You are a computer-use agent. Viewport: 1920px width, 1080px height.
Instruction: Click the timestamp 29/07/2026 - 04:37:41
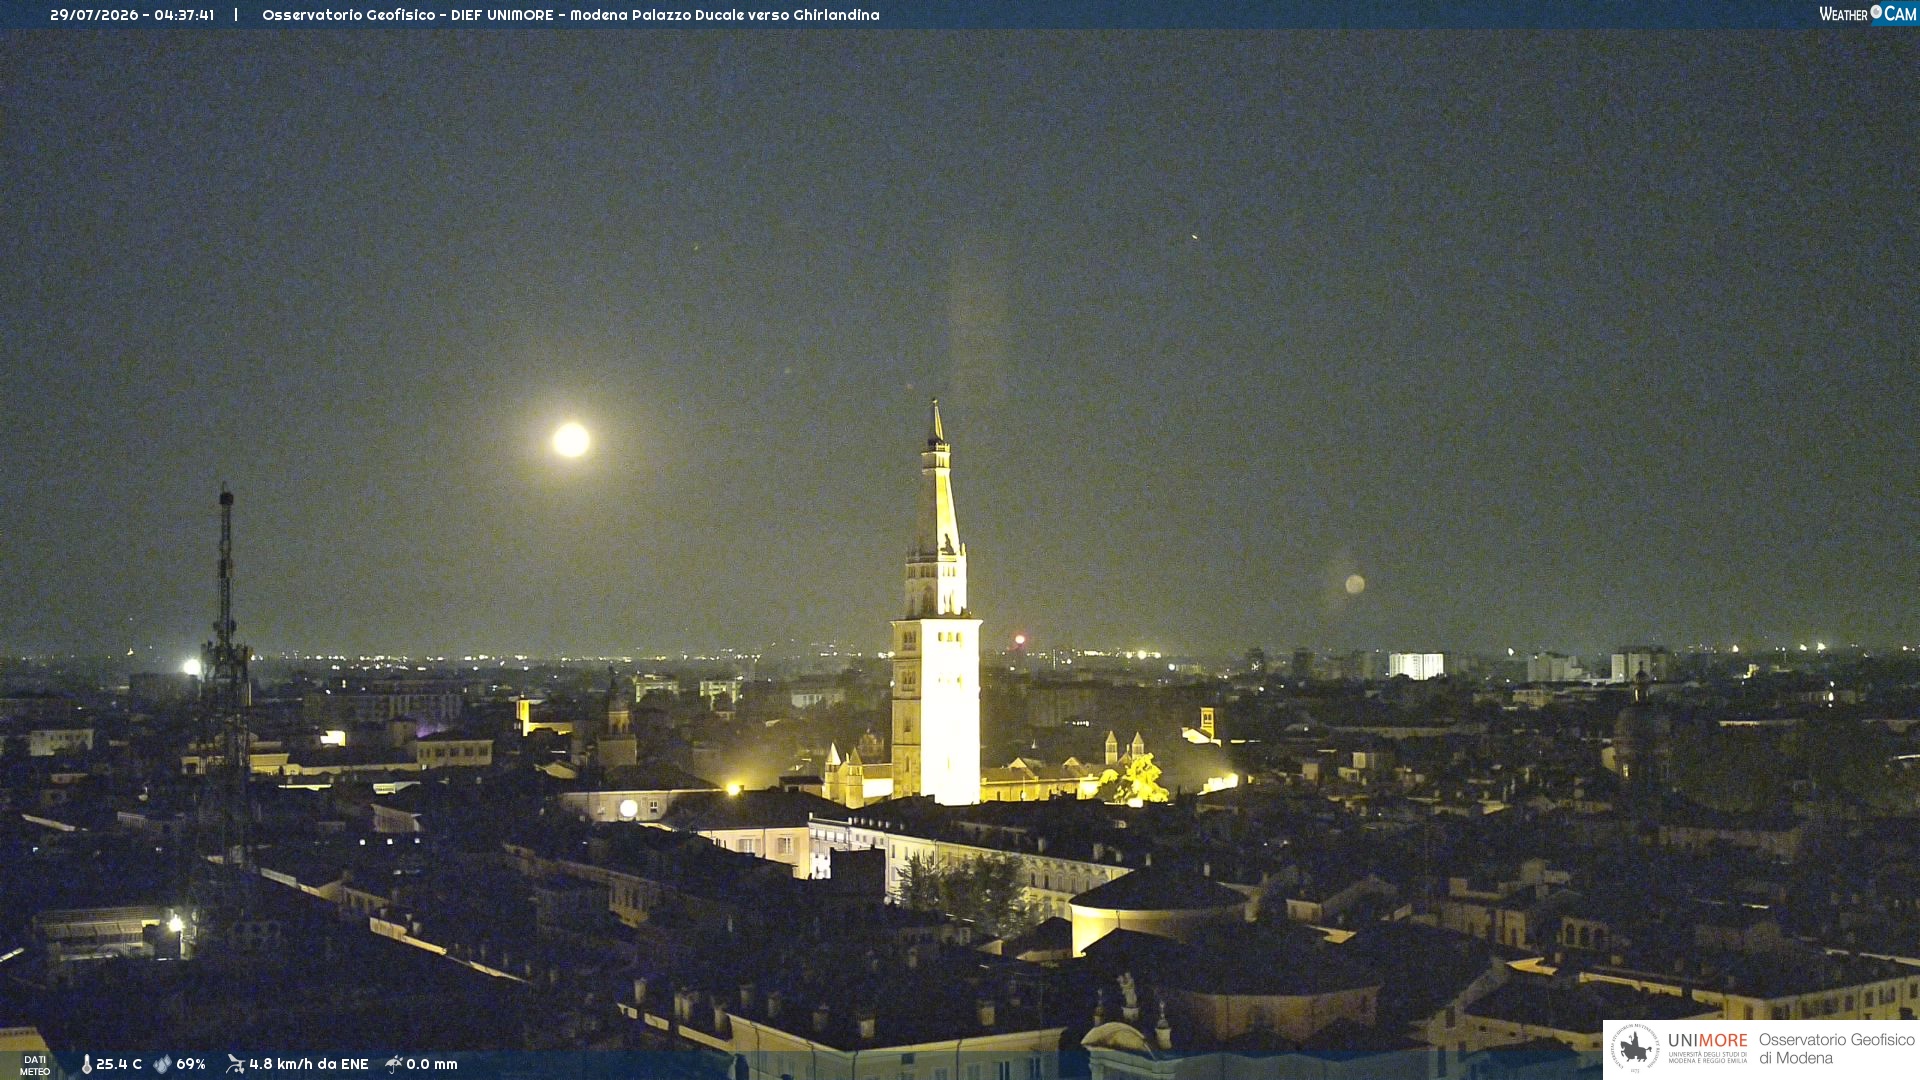pyautogui.click(x=132, y=15)
